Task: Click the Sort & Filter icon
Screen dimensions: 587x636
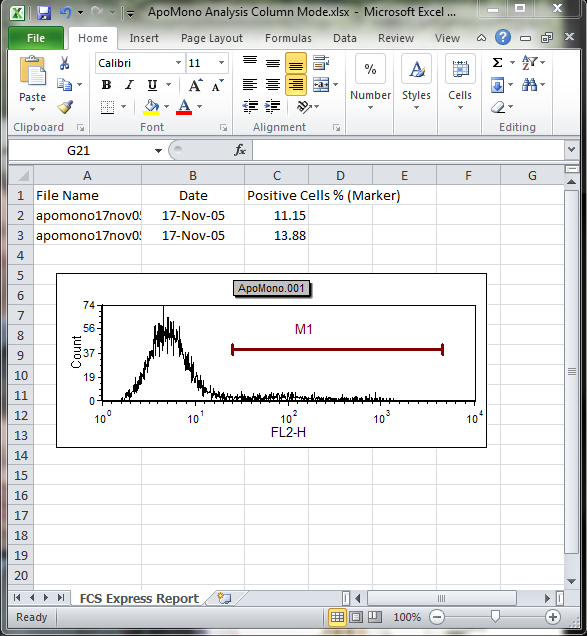Action: (529, 63)
